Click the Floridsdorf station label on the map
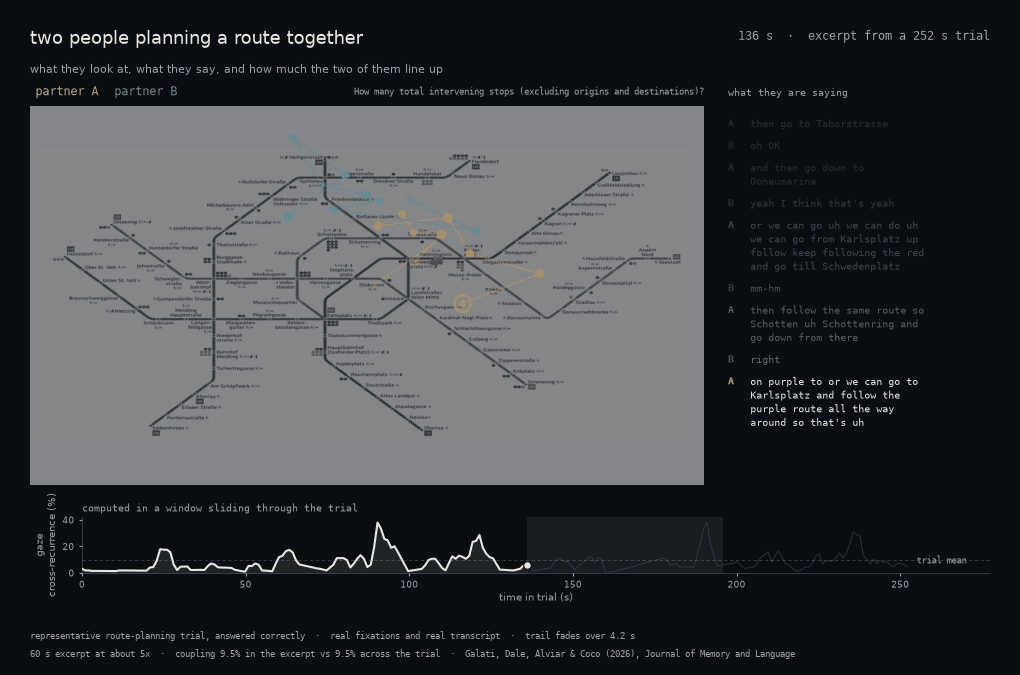This screenshot has width=1020, height=675. 485,161
